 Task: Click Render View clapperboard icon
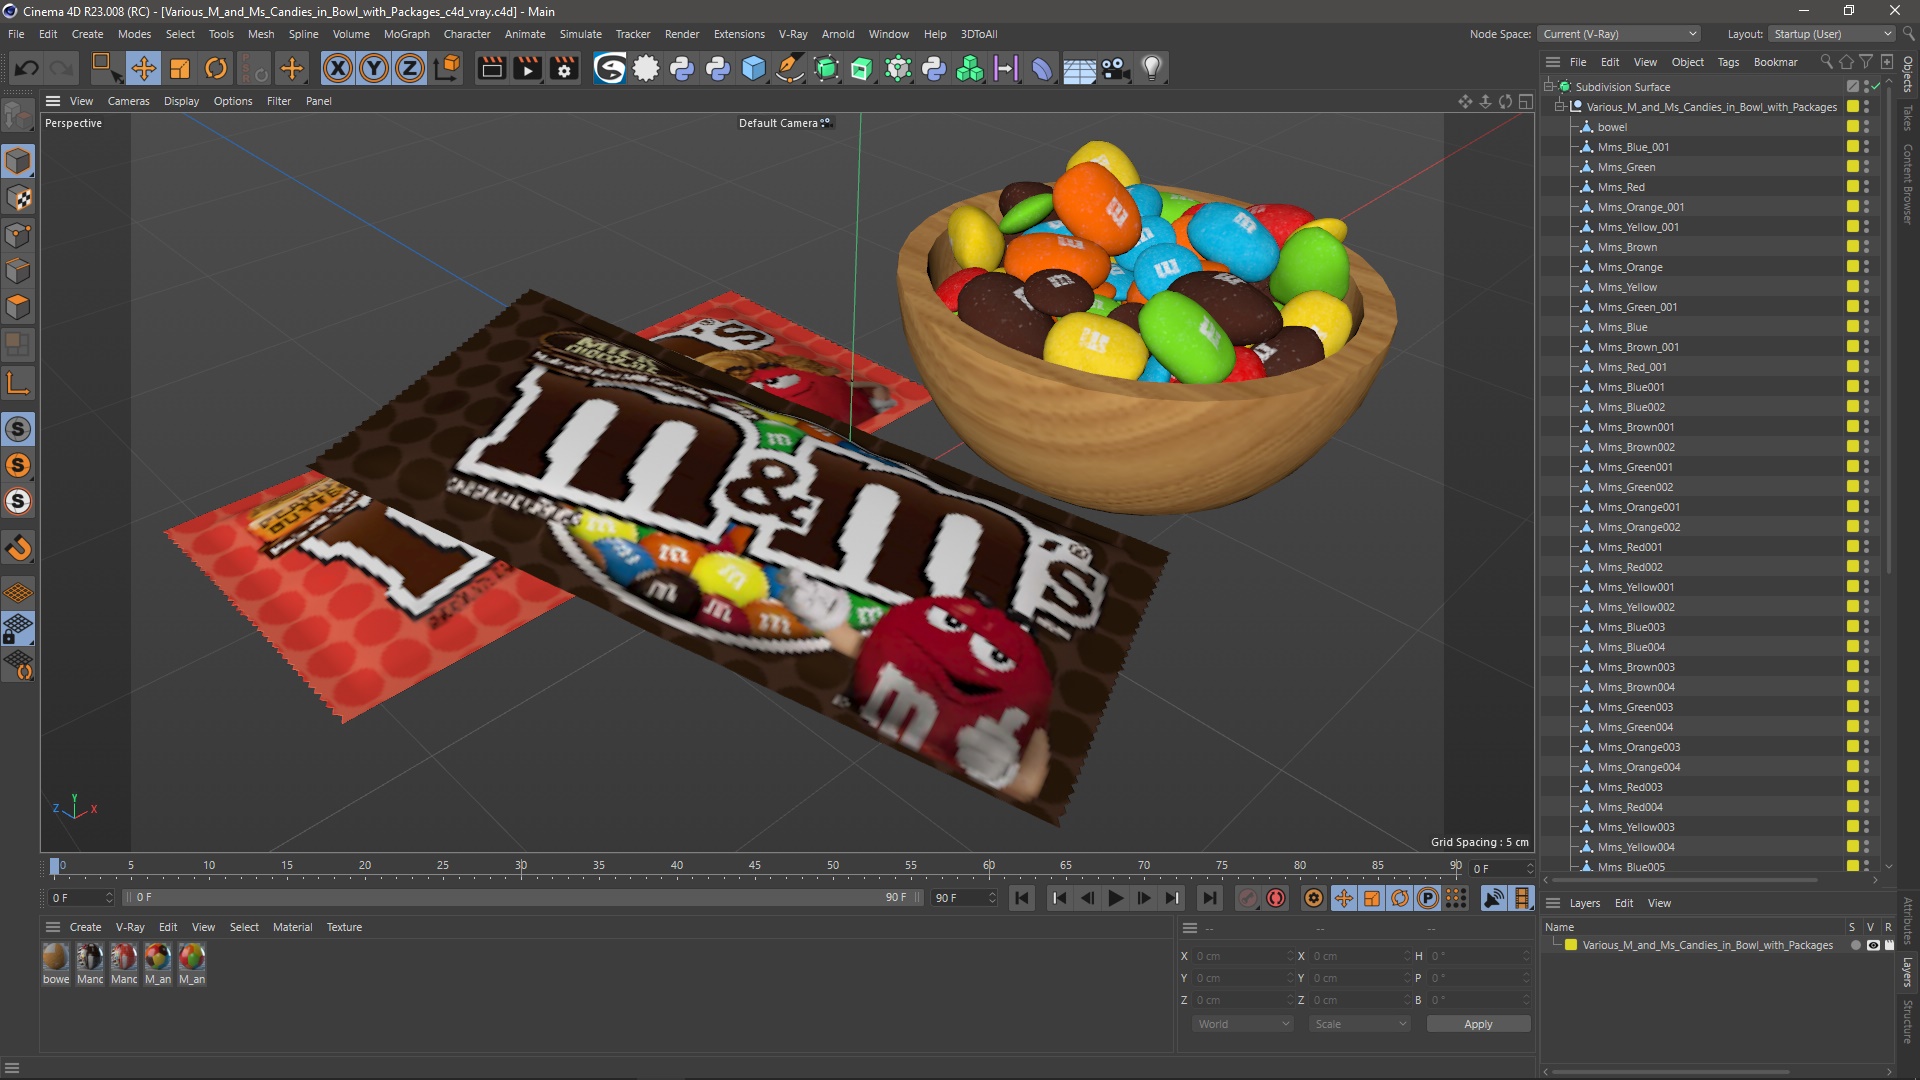click(491, 68)
